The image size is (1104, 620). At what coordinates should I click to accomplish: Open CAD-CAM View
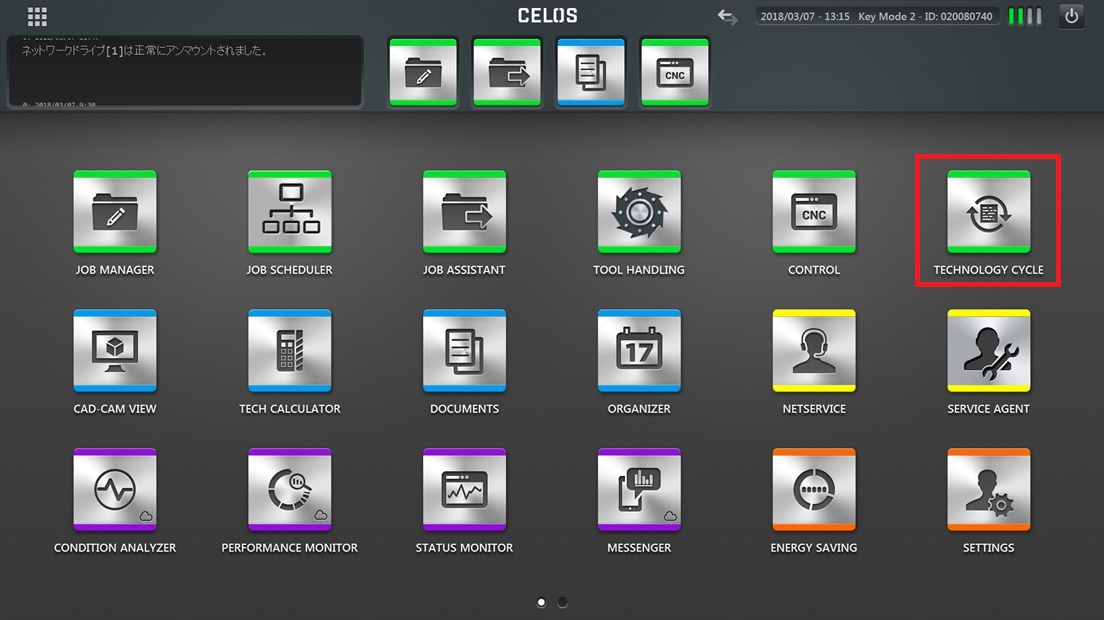click(115, 350)
